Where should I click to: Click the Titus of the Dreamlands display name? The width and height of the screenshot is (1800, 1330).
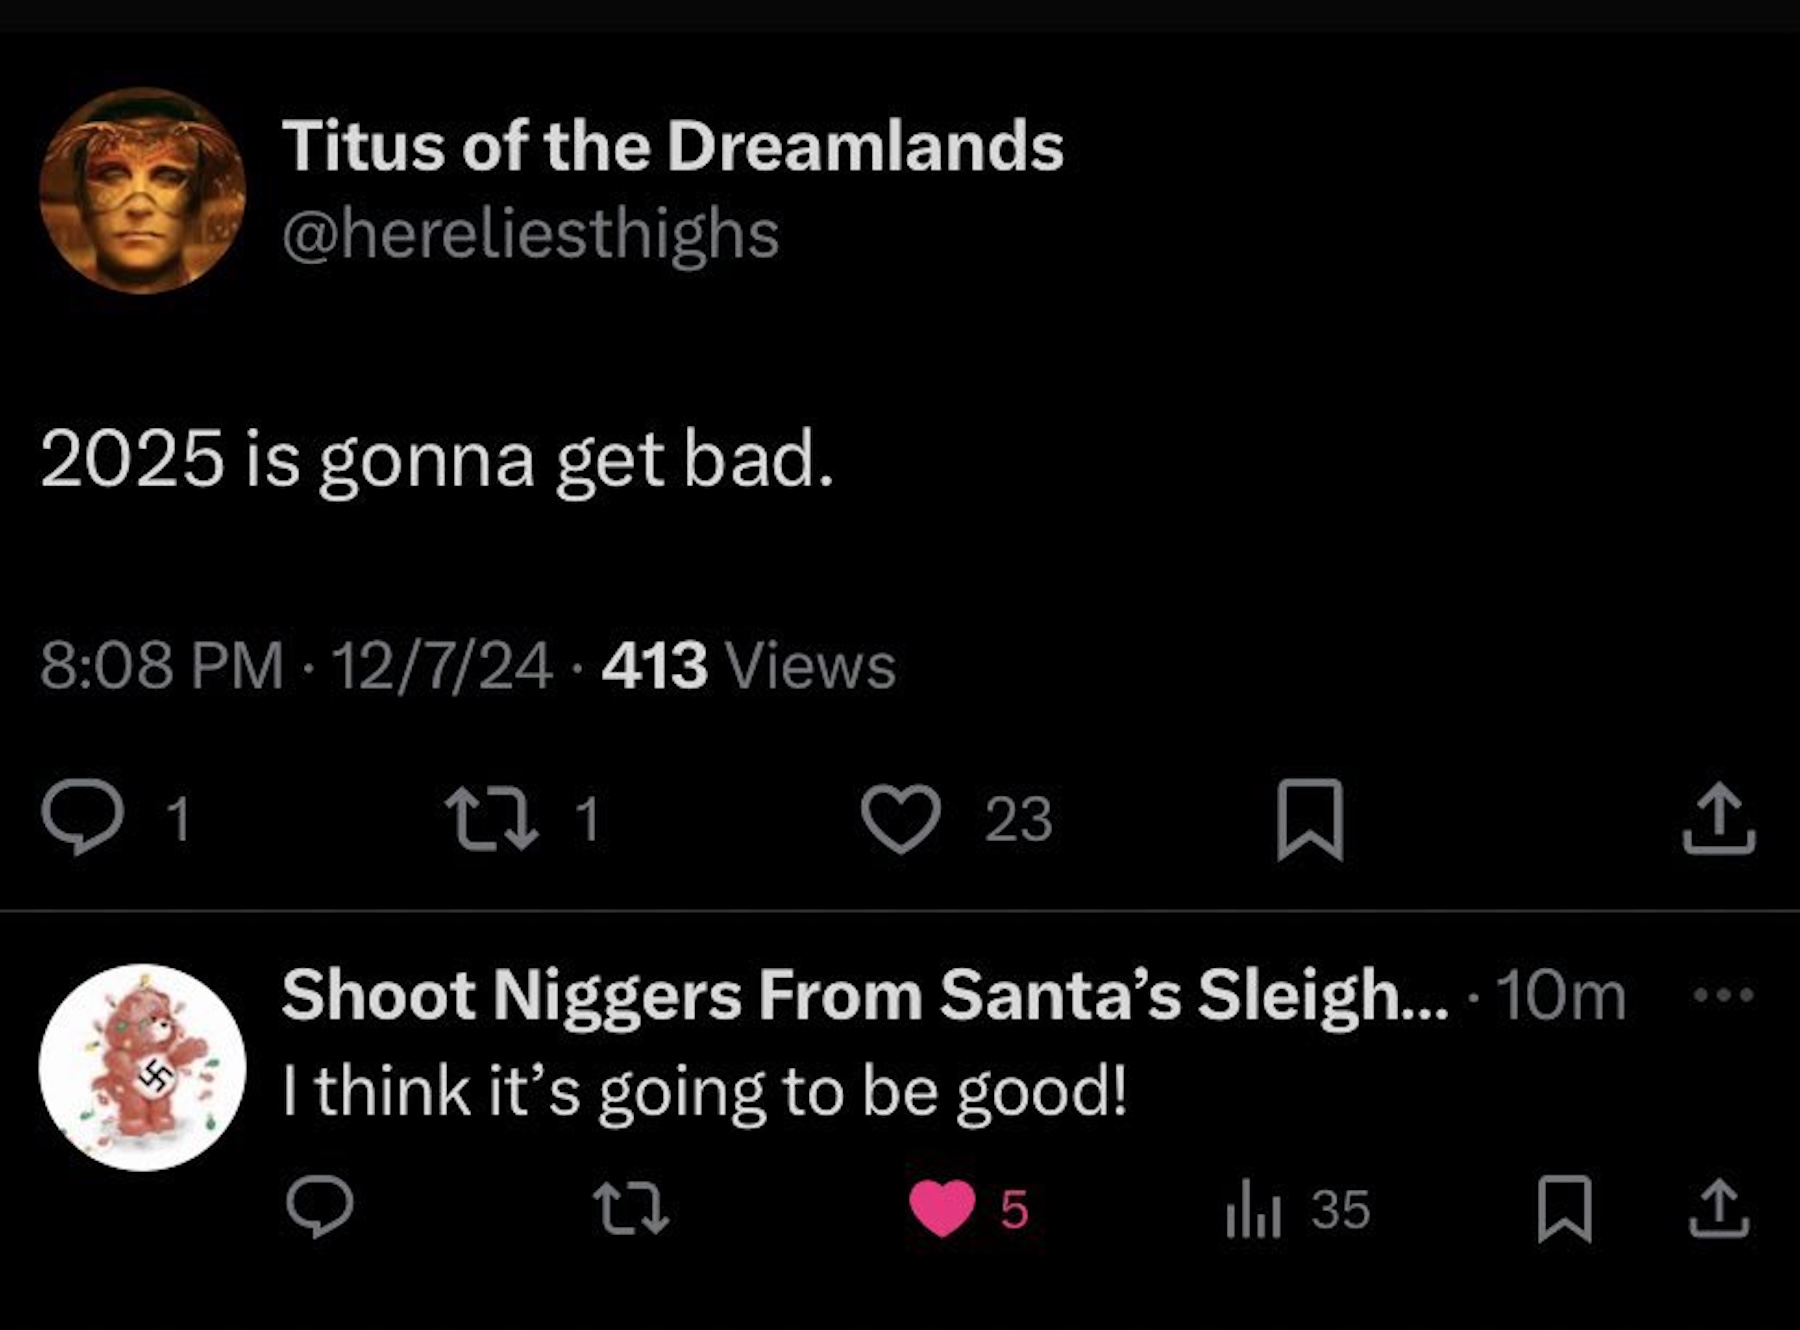672,146
